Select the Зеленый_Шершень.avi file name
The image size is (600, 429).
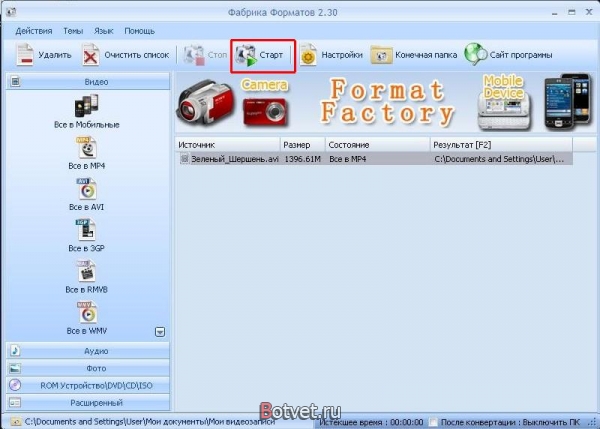(x=235, y=159)
